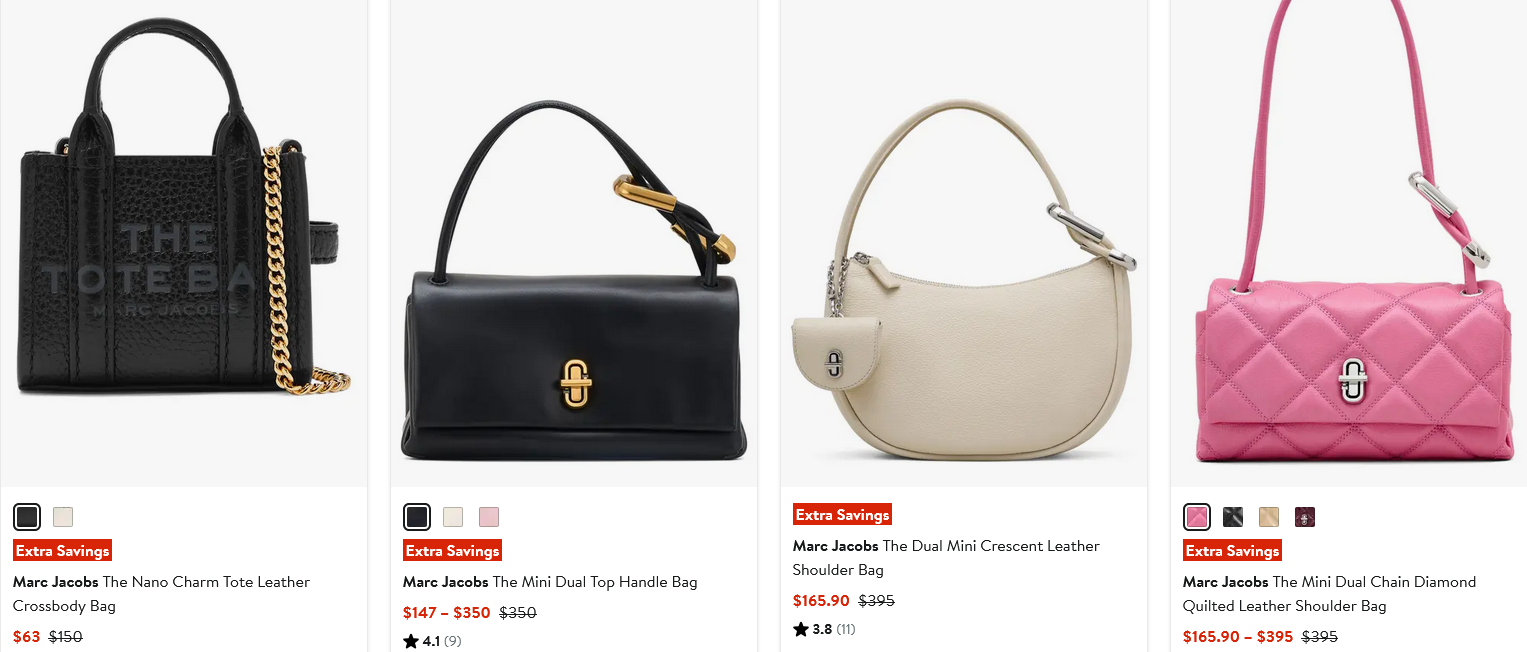Pick black swatch for Diamond Quilted Shoulder Bag
Image resolution: width=1527 pixels, height=652 pixels.
pyautogui.click(x=1233, y=517)
